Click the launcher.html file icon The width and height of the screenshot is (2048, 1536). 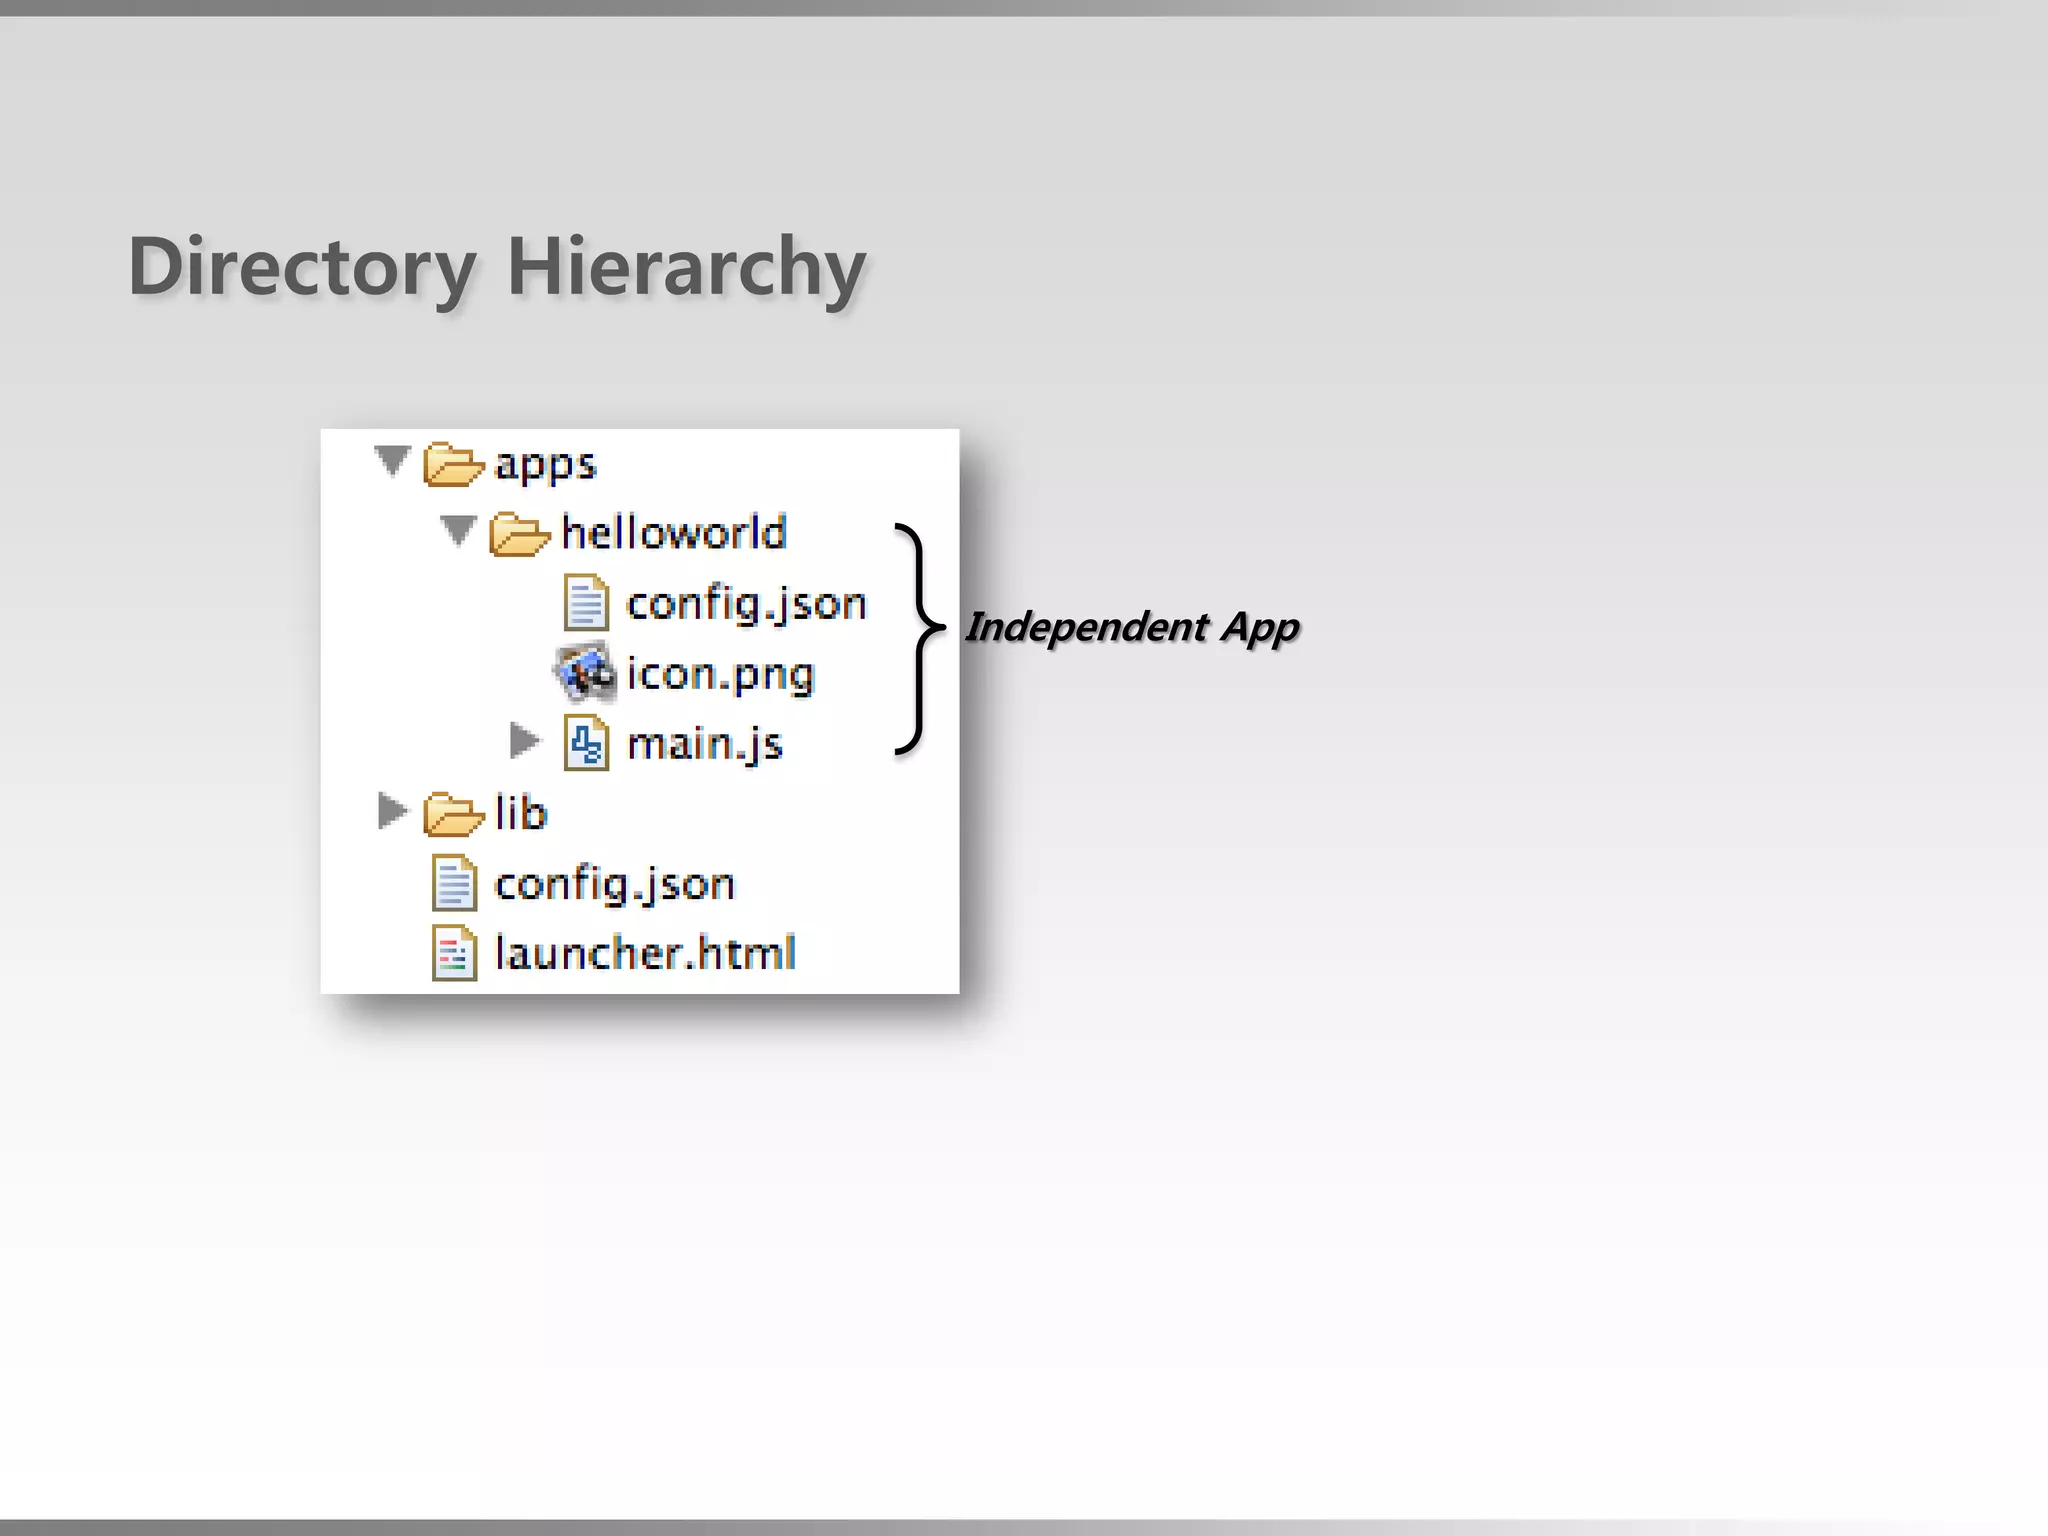pos(454,953)
